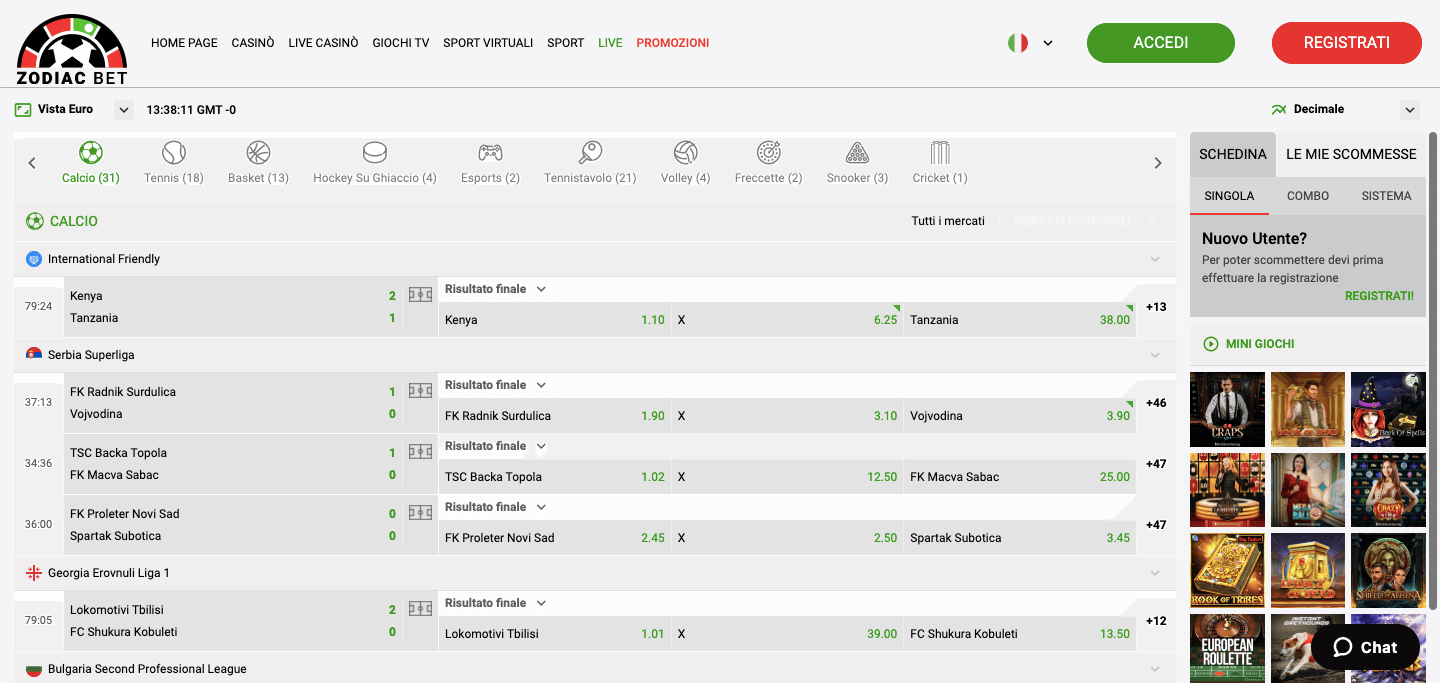This screenshot has width=1440, height=683.
Task: Click the Freccette darts icon
Action: point(768,153)
